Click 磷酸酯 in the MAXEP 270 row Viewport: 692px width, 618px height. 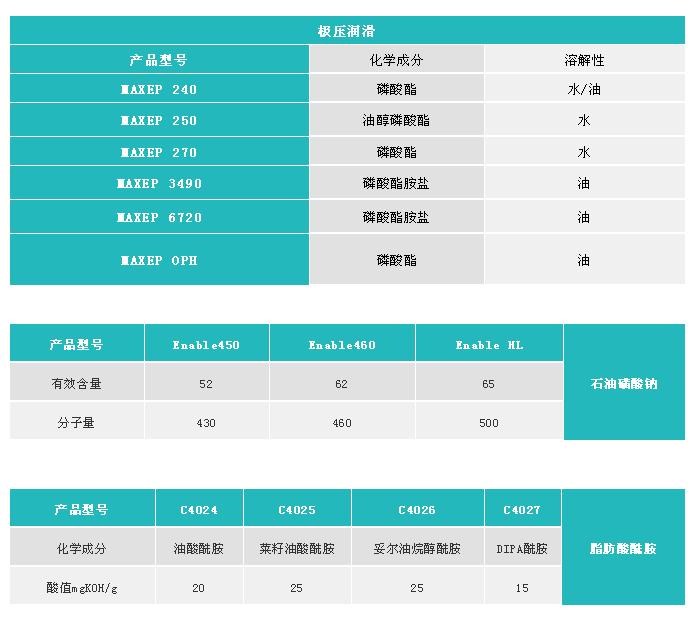pyautogui.click(x=396, y=152)
